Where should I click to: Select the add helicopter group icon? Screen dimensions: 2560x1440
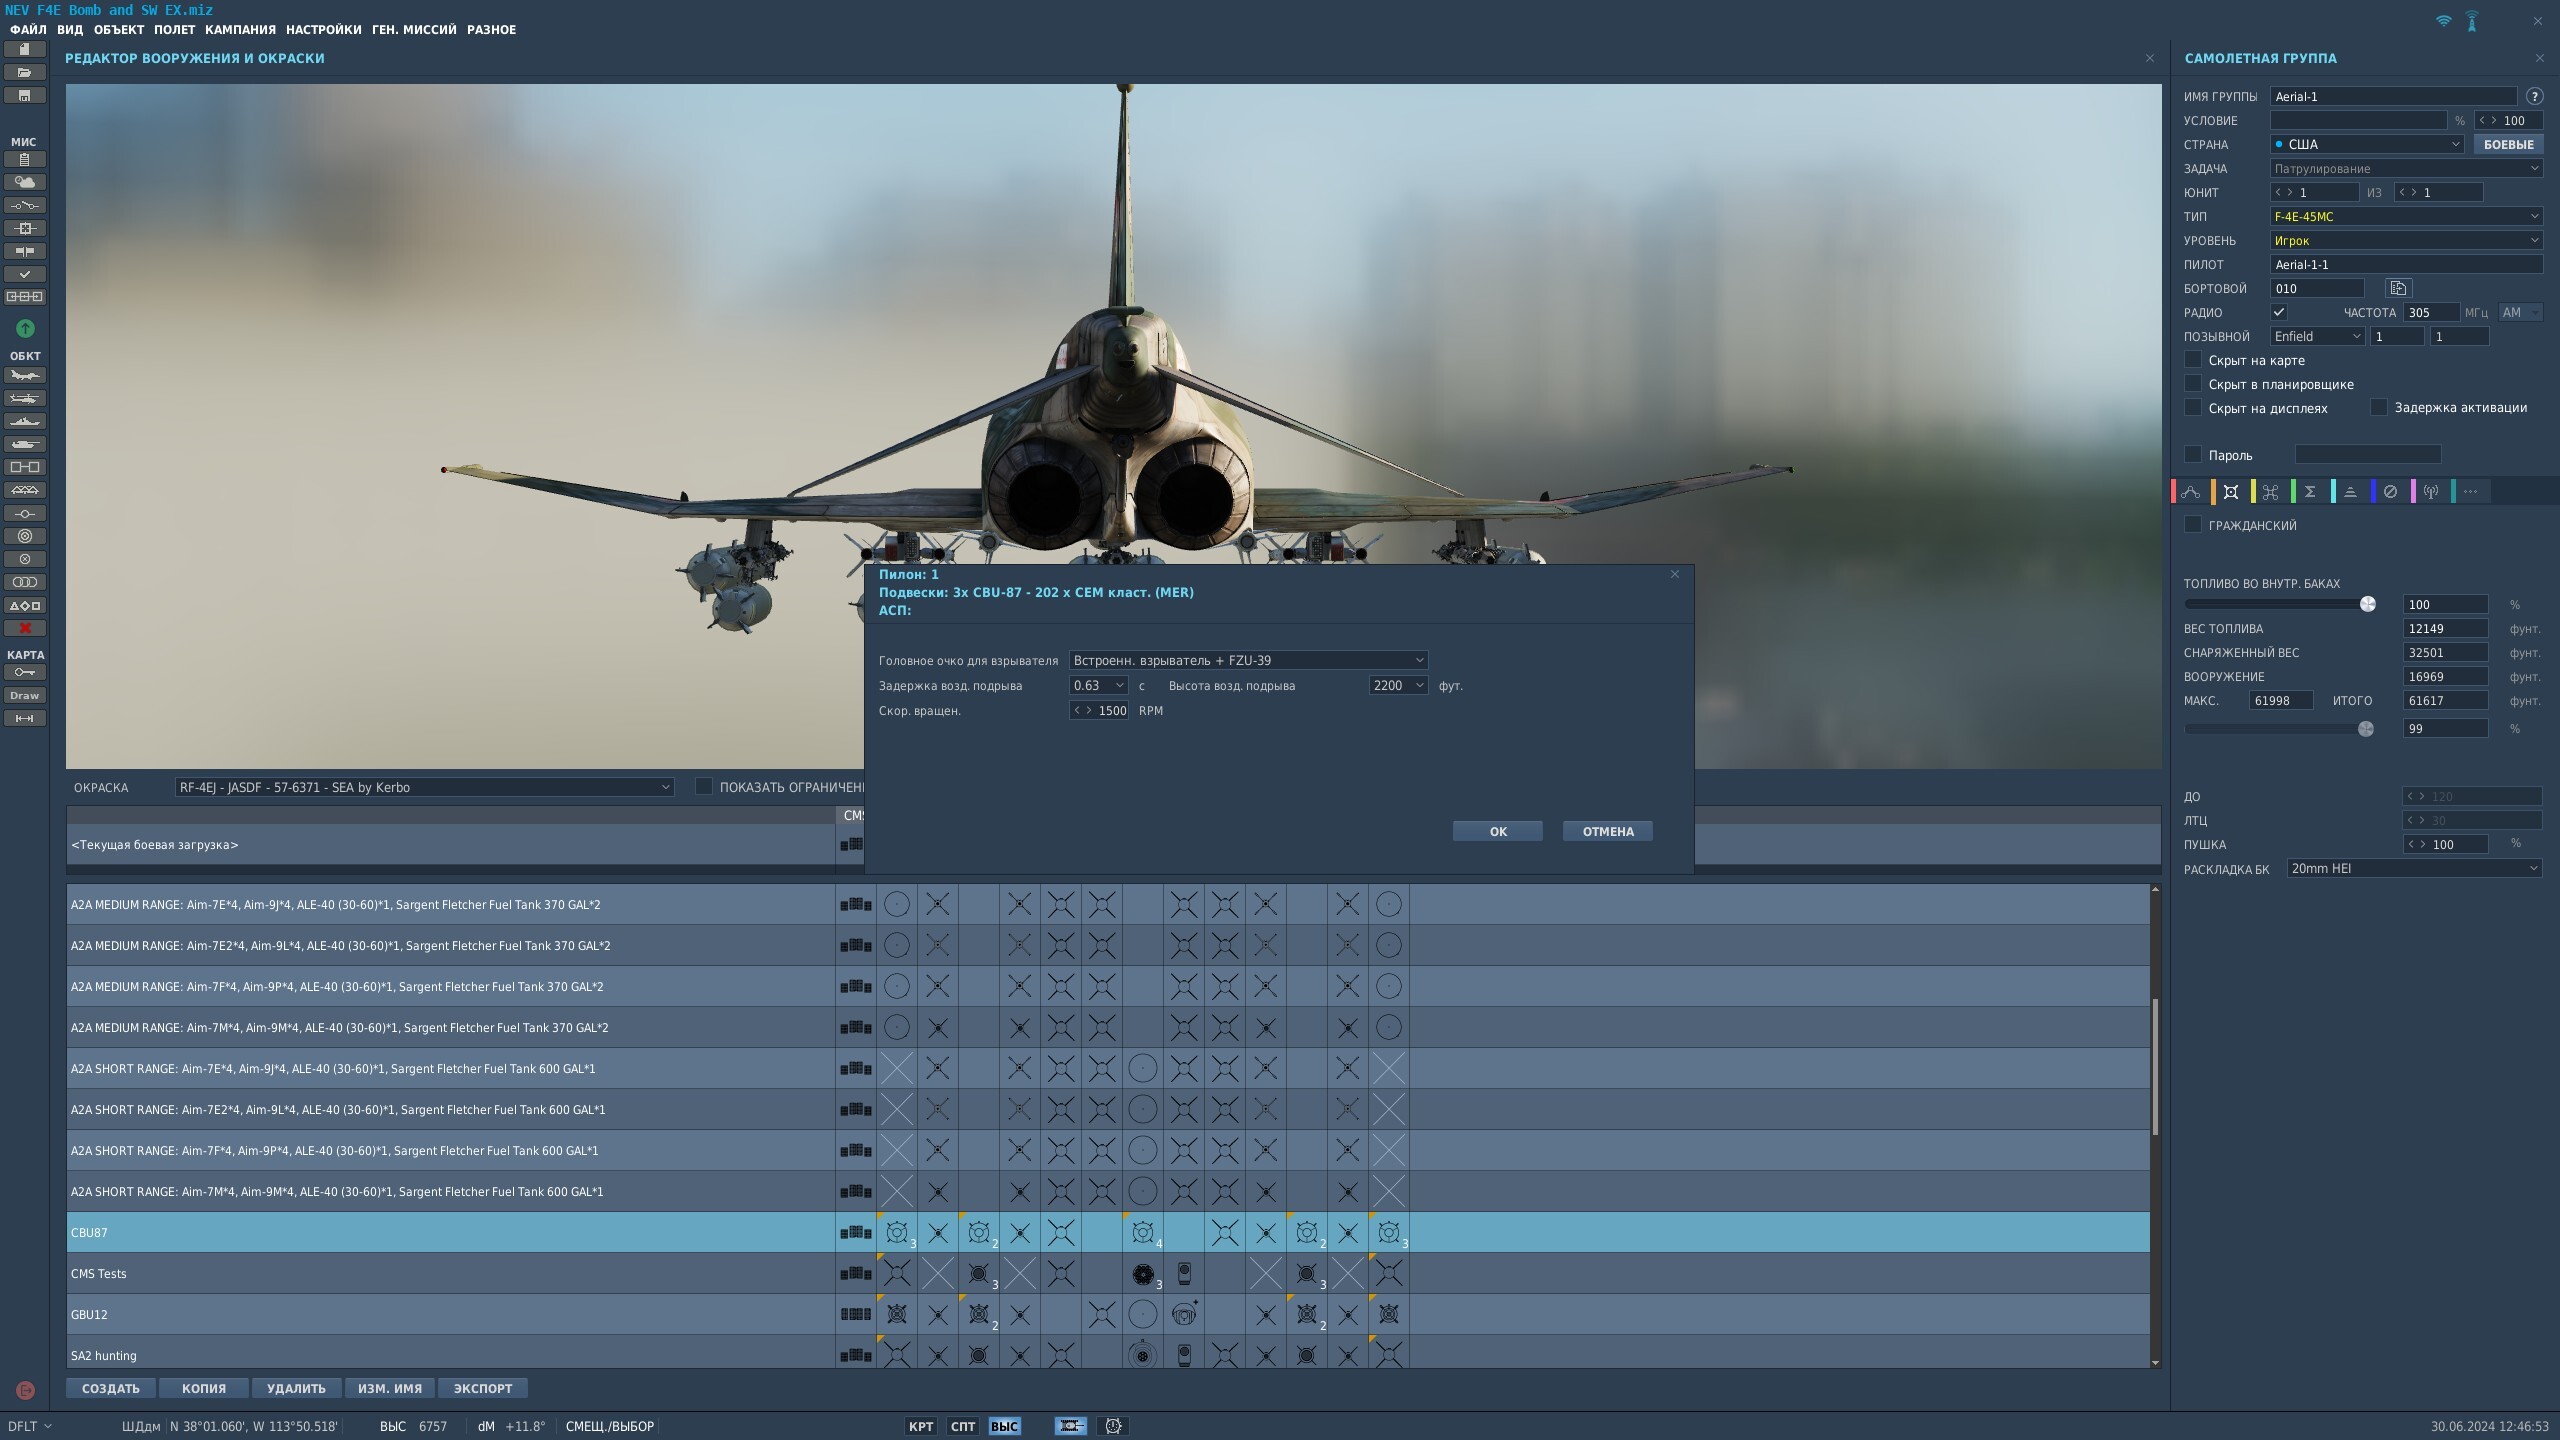point(25,398)
